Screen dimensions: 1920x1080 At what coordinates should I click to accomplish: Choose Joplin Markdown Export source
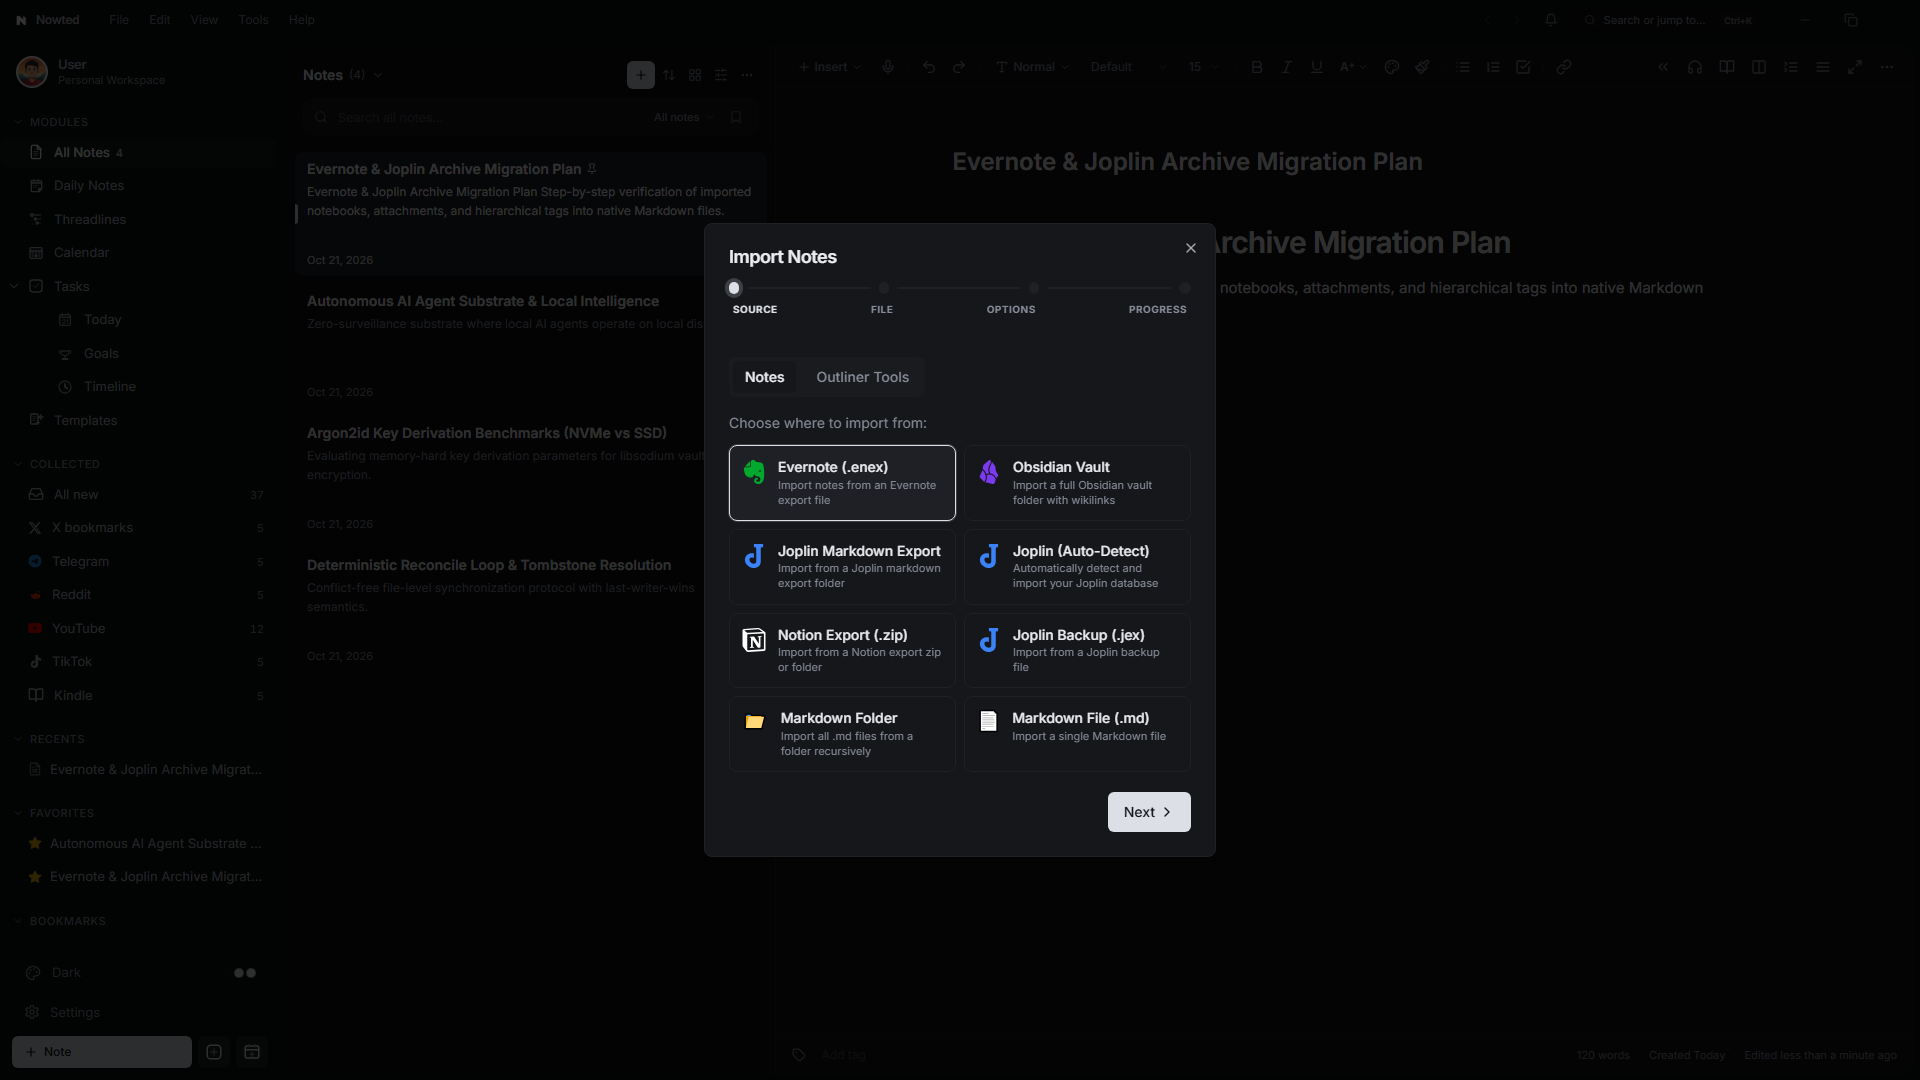click(842, 567)
